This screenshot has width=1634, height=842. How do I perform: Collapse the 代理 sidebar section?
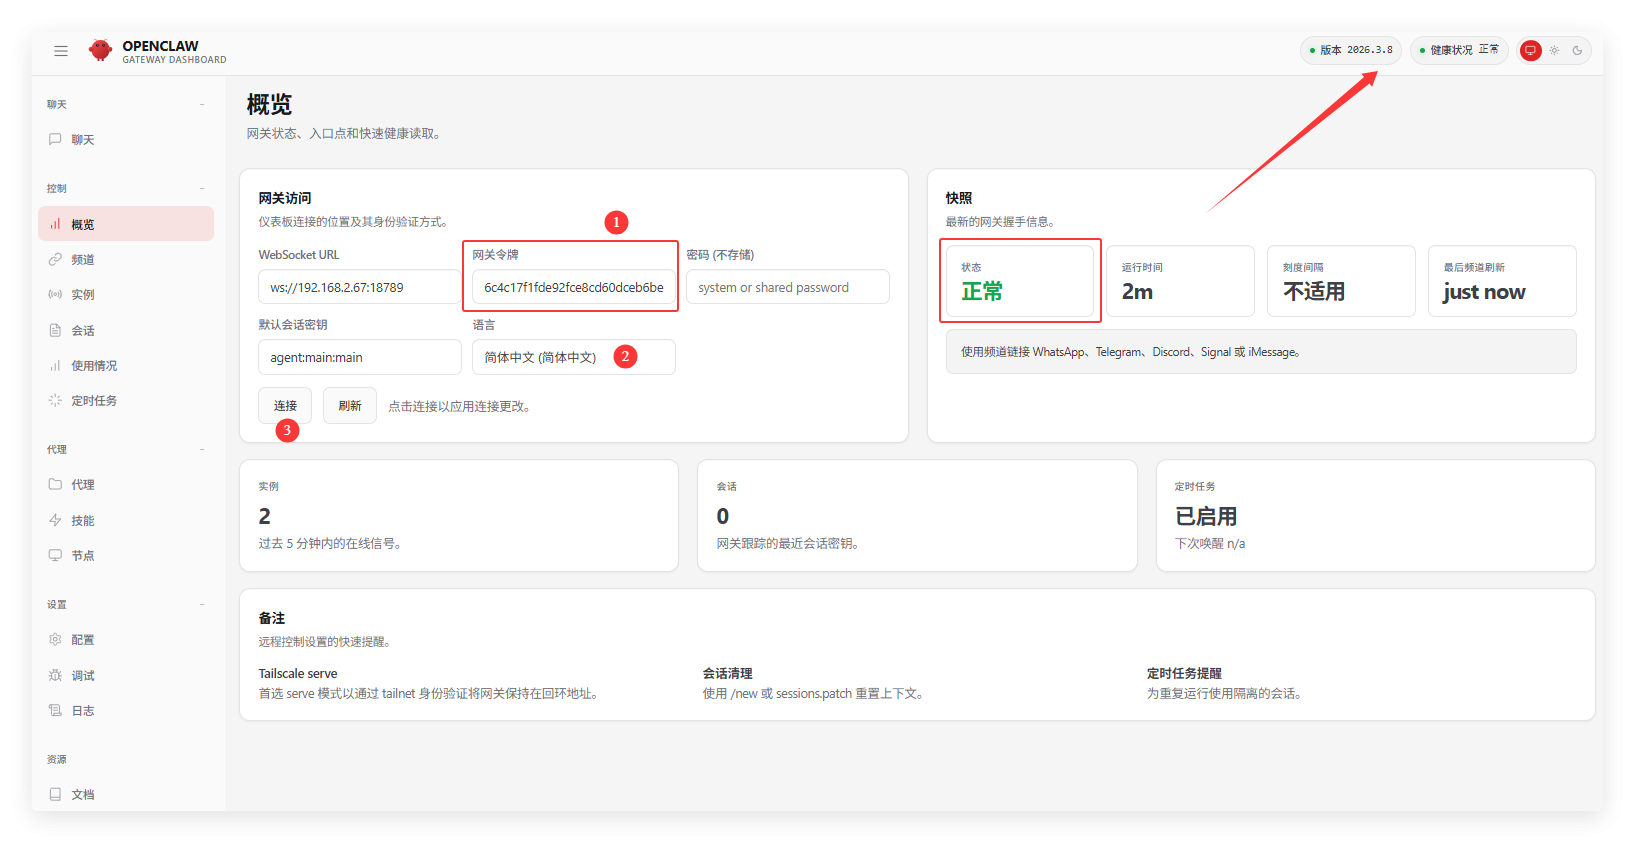point(202,450)
